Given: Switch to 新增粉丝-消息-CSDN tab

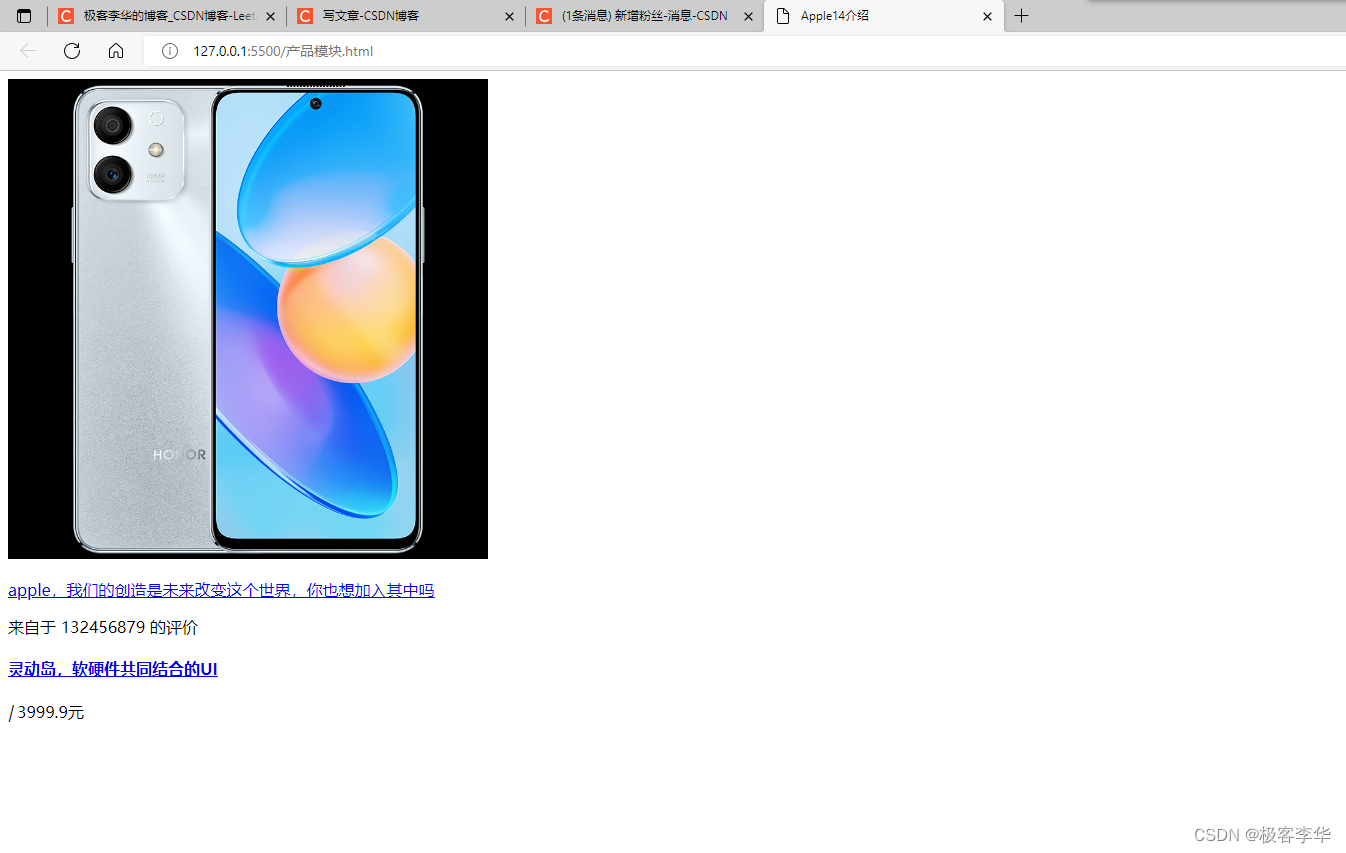Looking at the screenshot, I should tap(645, 16).
